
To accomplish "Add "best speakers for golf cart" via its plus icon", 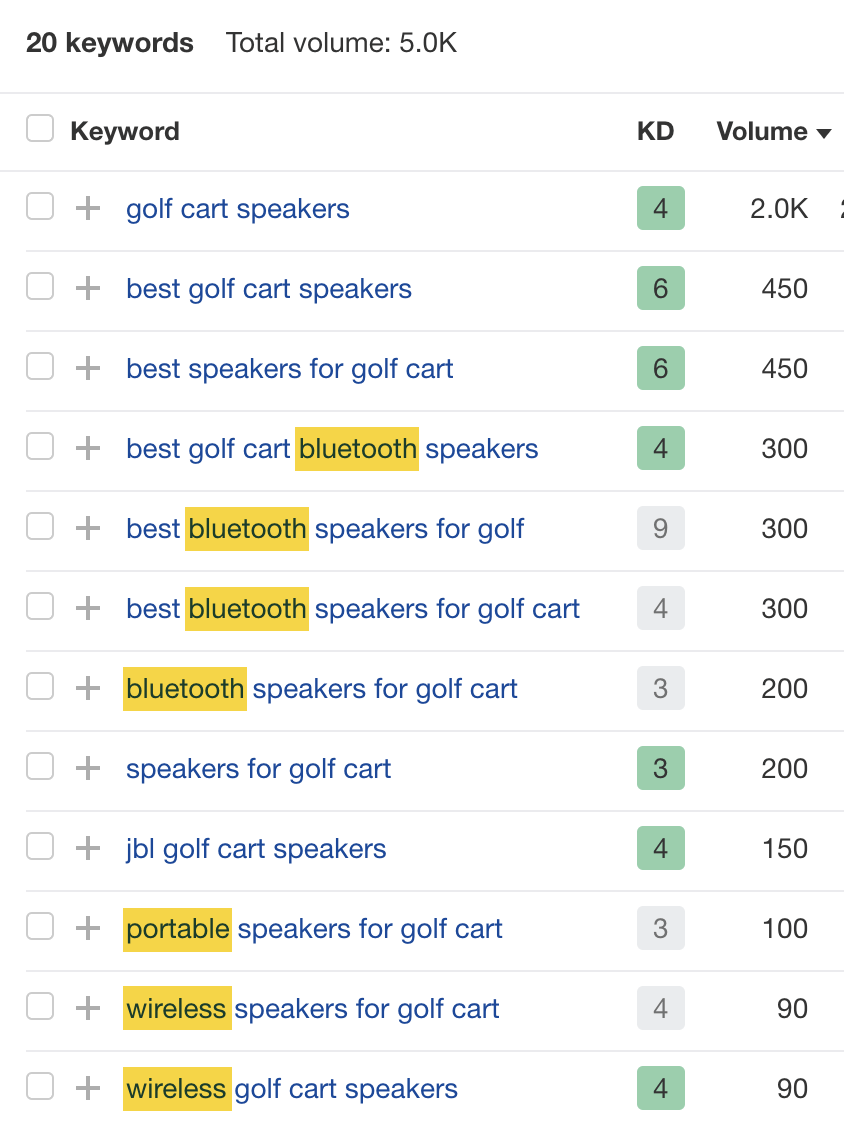I will 88,368.
